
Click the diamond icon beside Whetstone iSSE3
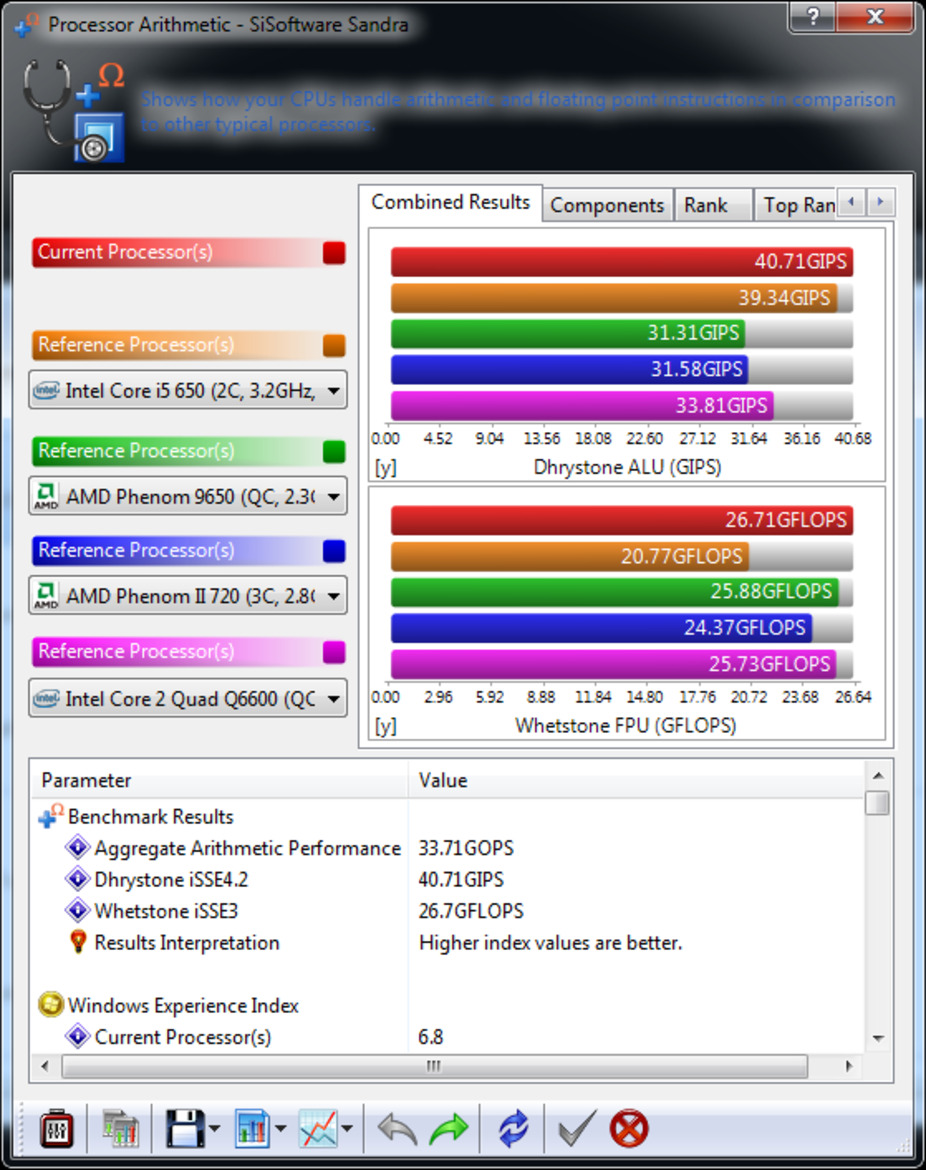pos(77,910)
